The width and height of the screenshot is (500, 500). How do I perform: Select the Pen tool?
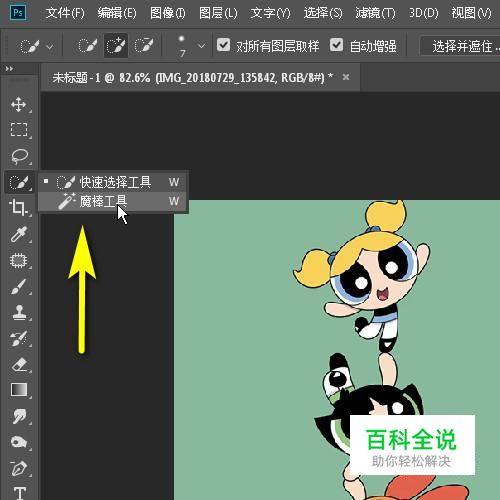[19, 468]
